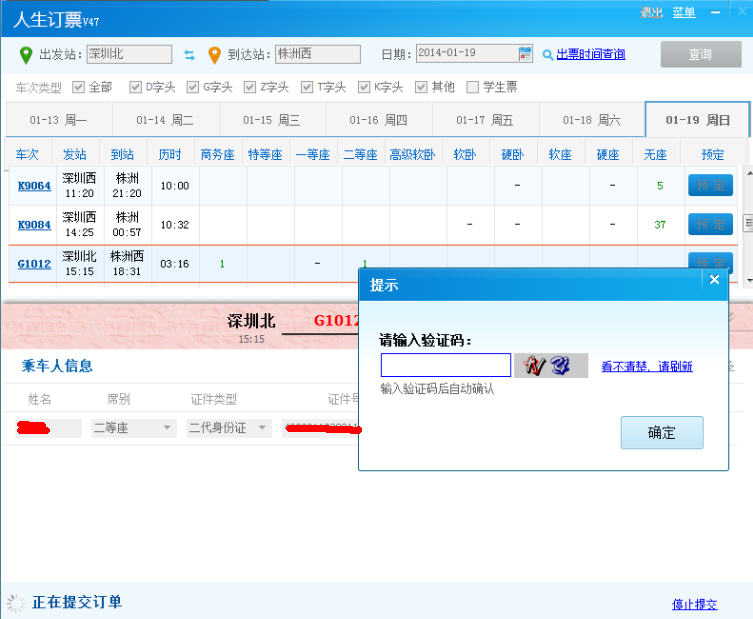Viewport: 753px width, 619px height.
Task: Open the 二等座 seat class dropdown
Action: tap(134, 428)
